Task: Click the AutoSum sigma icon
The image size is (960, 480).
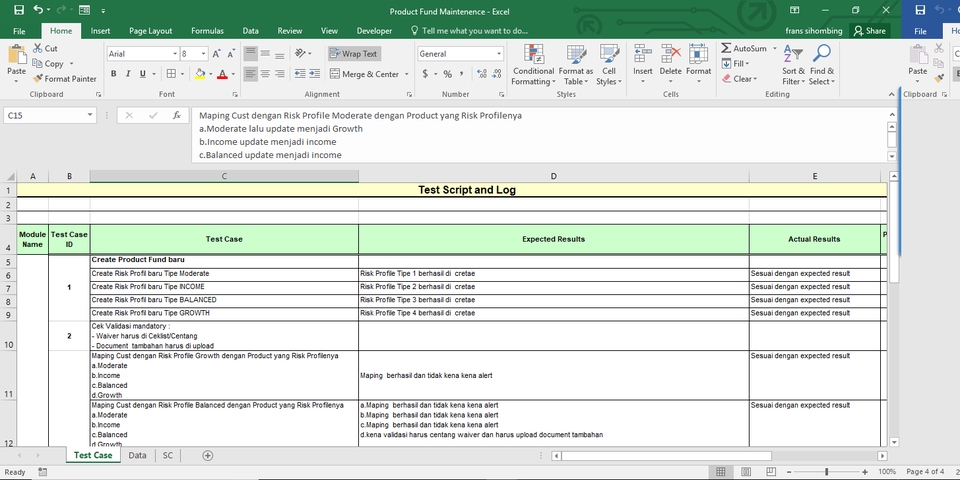Action: [x=726, y=48]
